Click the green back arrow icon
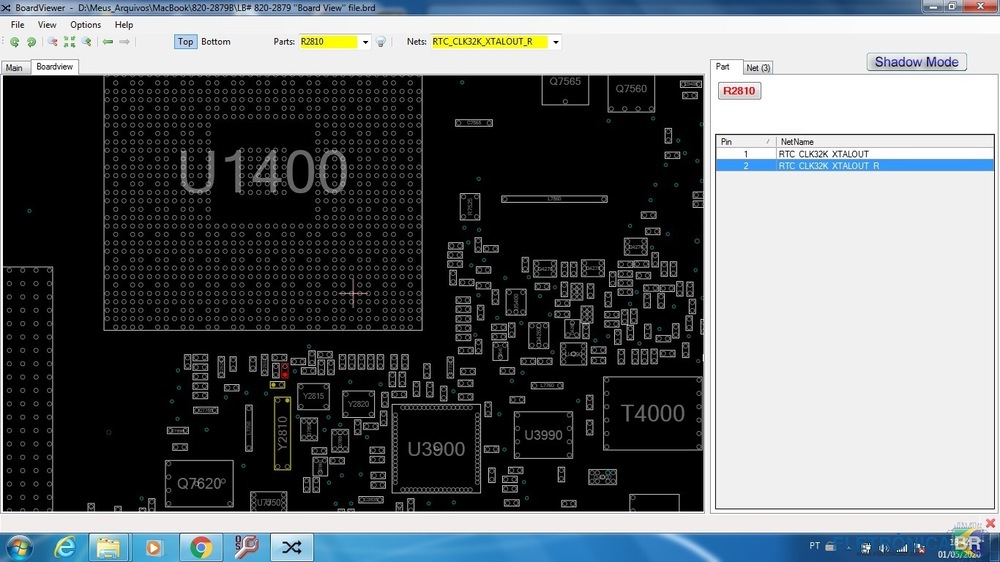 [108, 42]
